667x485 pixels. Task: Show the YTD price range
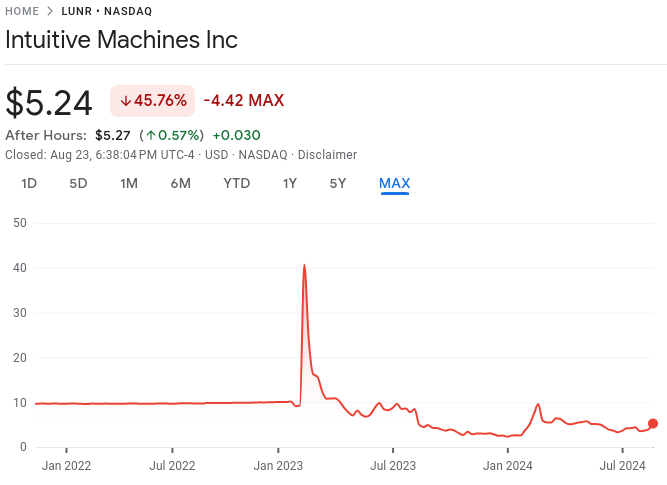pos(236,183)
